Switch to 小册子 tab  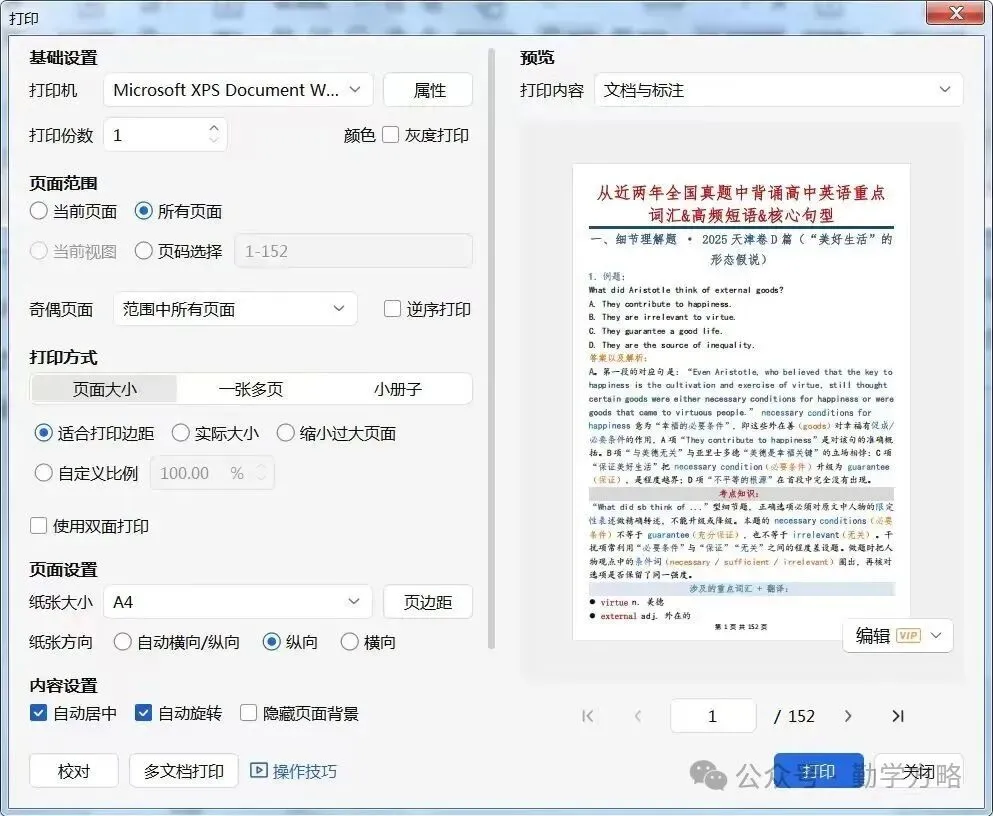[x=398, y=389]
